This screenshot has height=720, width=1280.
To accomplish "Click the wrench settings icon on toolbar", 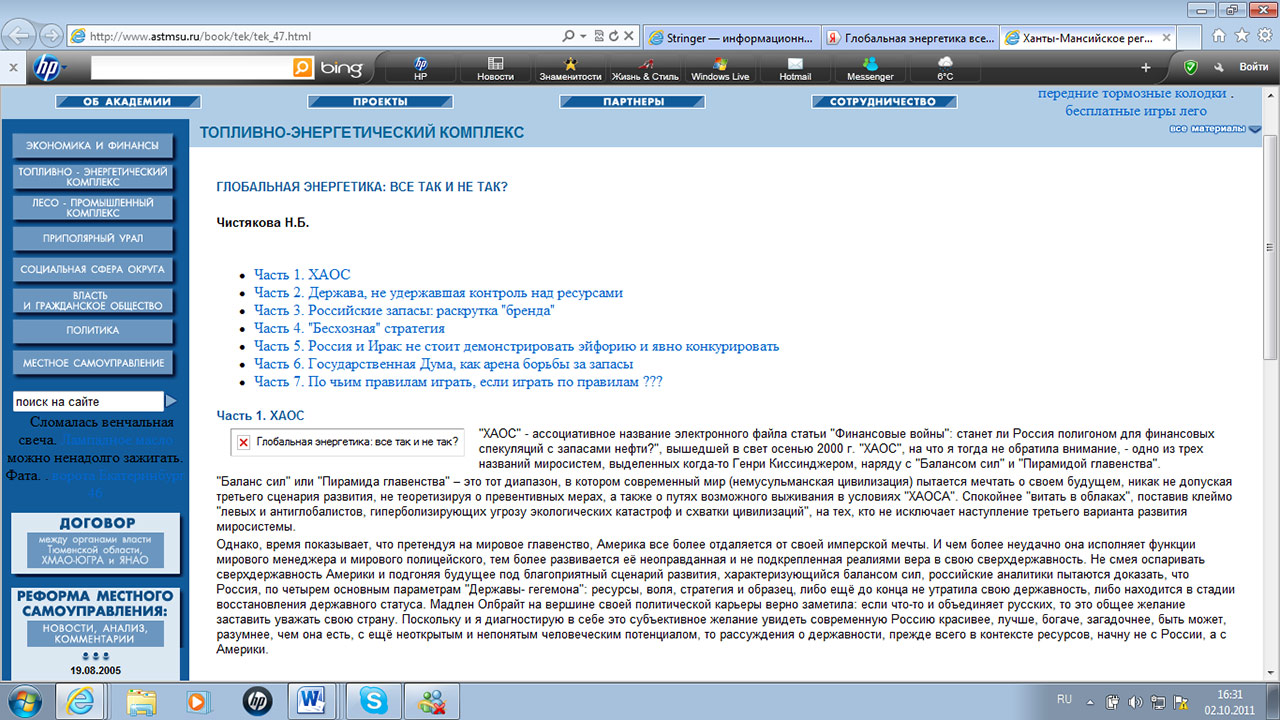I will tap(1219, 67).
